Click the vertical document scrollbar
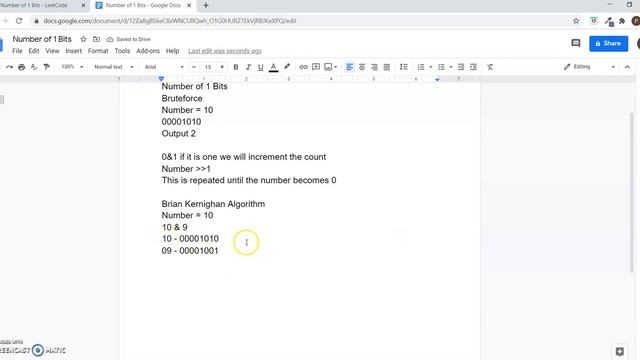The height and width of the screenshot is (360, 640). coord(633,193)
